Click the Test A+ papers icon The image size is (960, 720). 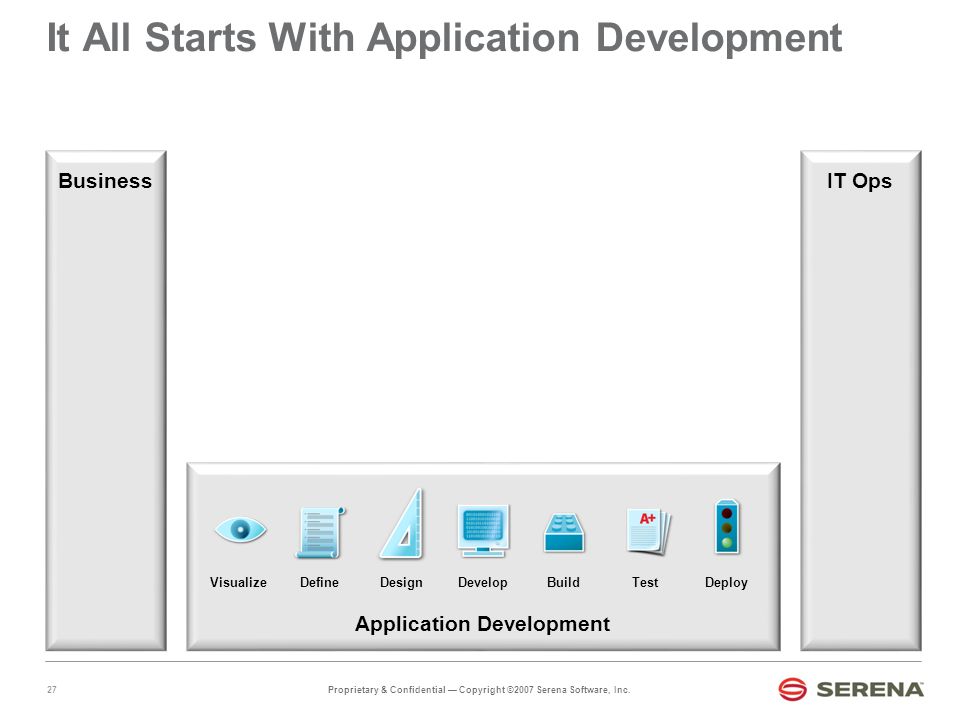(648, 531)
